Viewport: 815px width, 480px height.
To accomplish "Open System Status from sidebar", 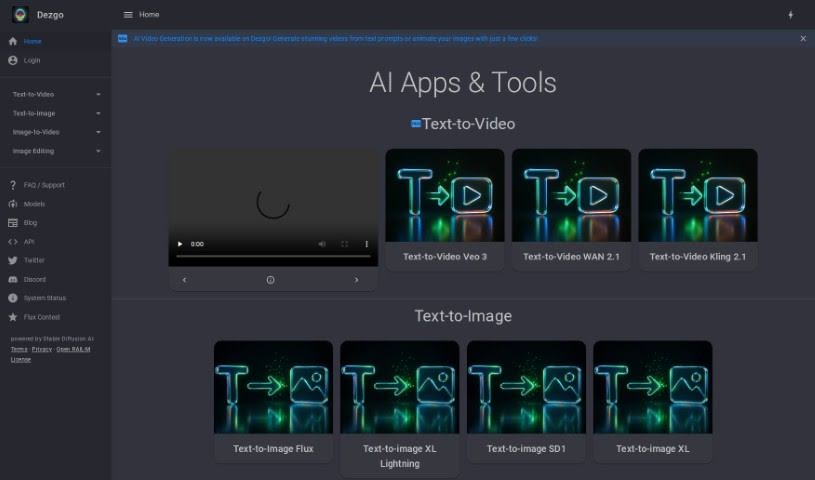I will [56, 298].
